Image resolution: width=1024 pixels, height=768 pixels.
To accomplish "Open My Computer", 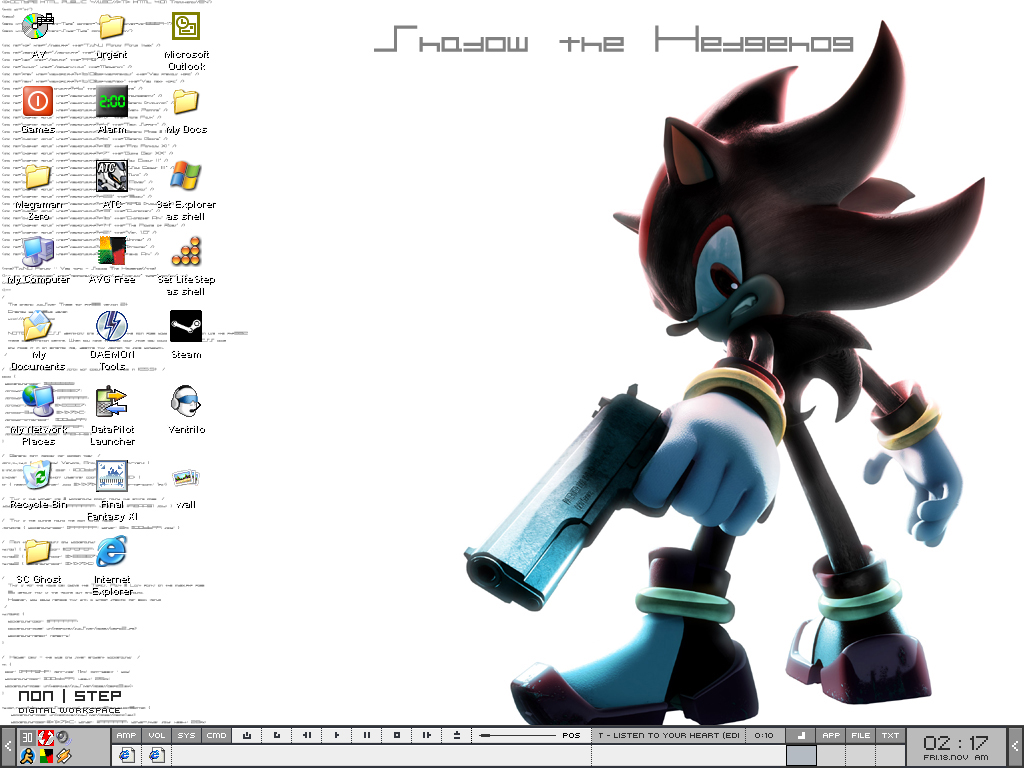I will point(38,251).
